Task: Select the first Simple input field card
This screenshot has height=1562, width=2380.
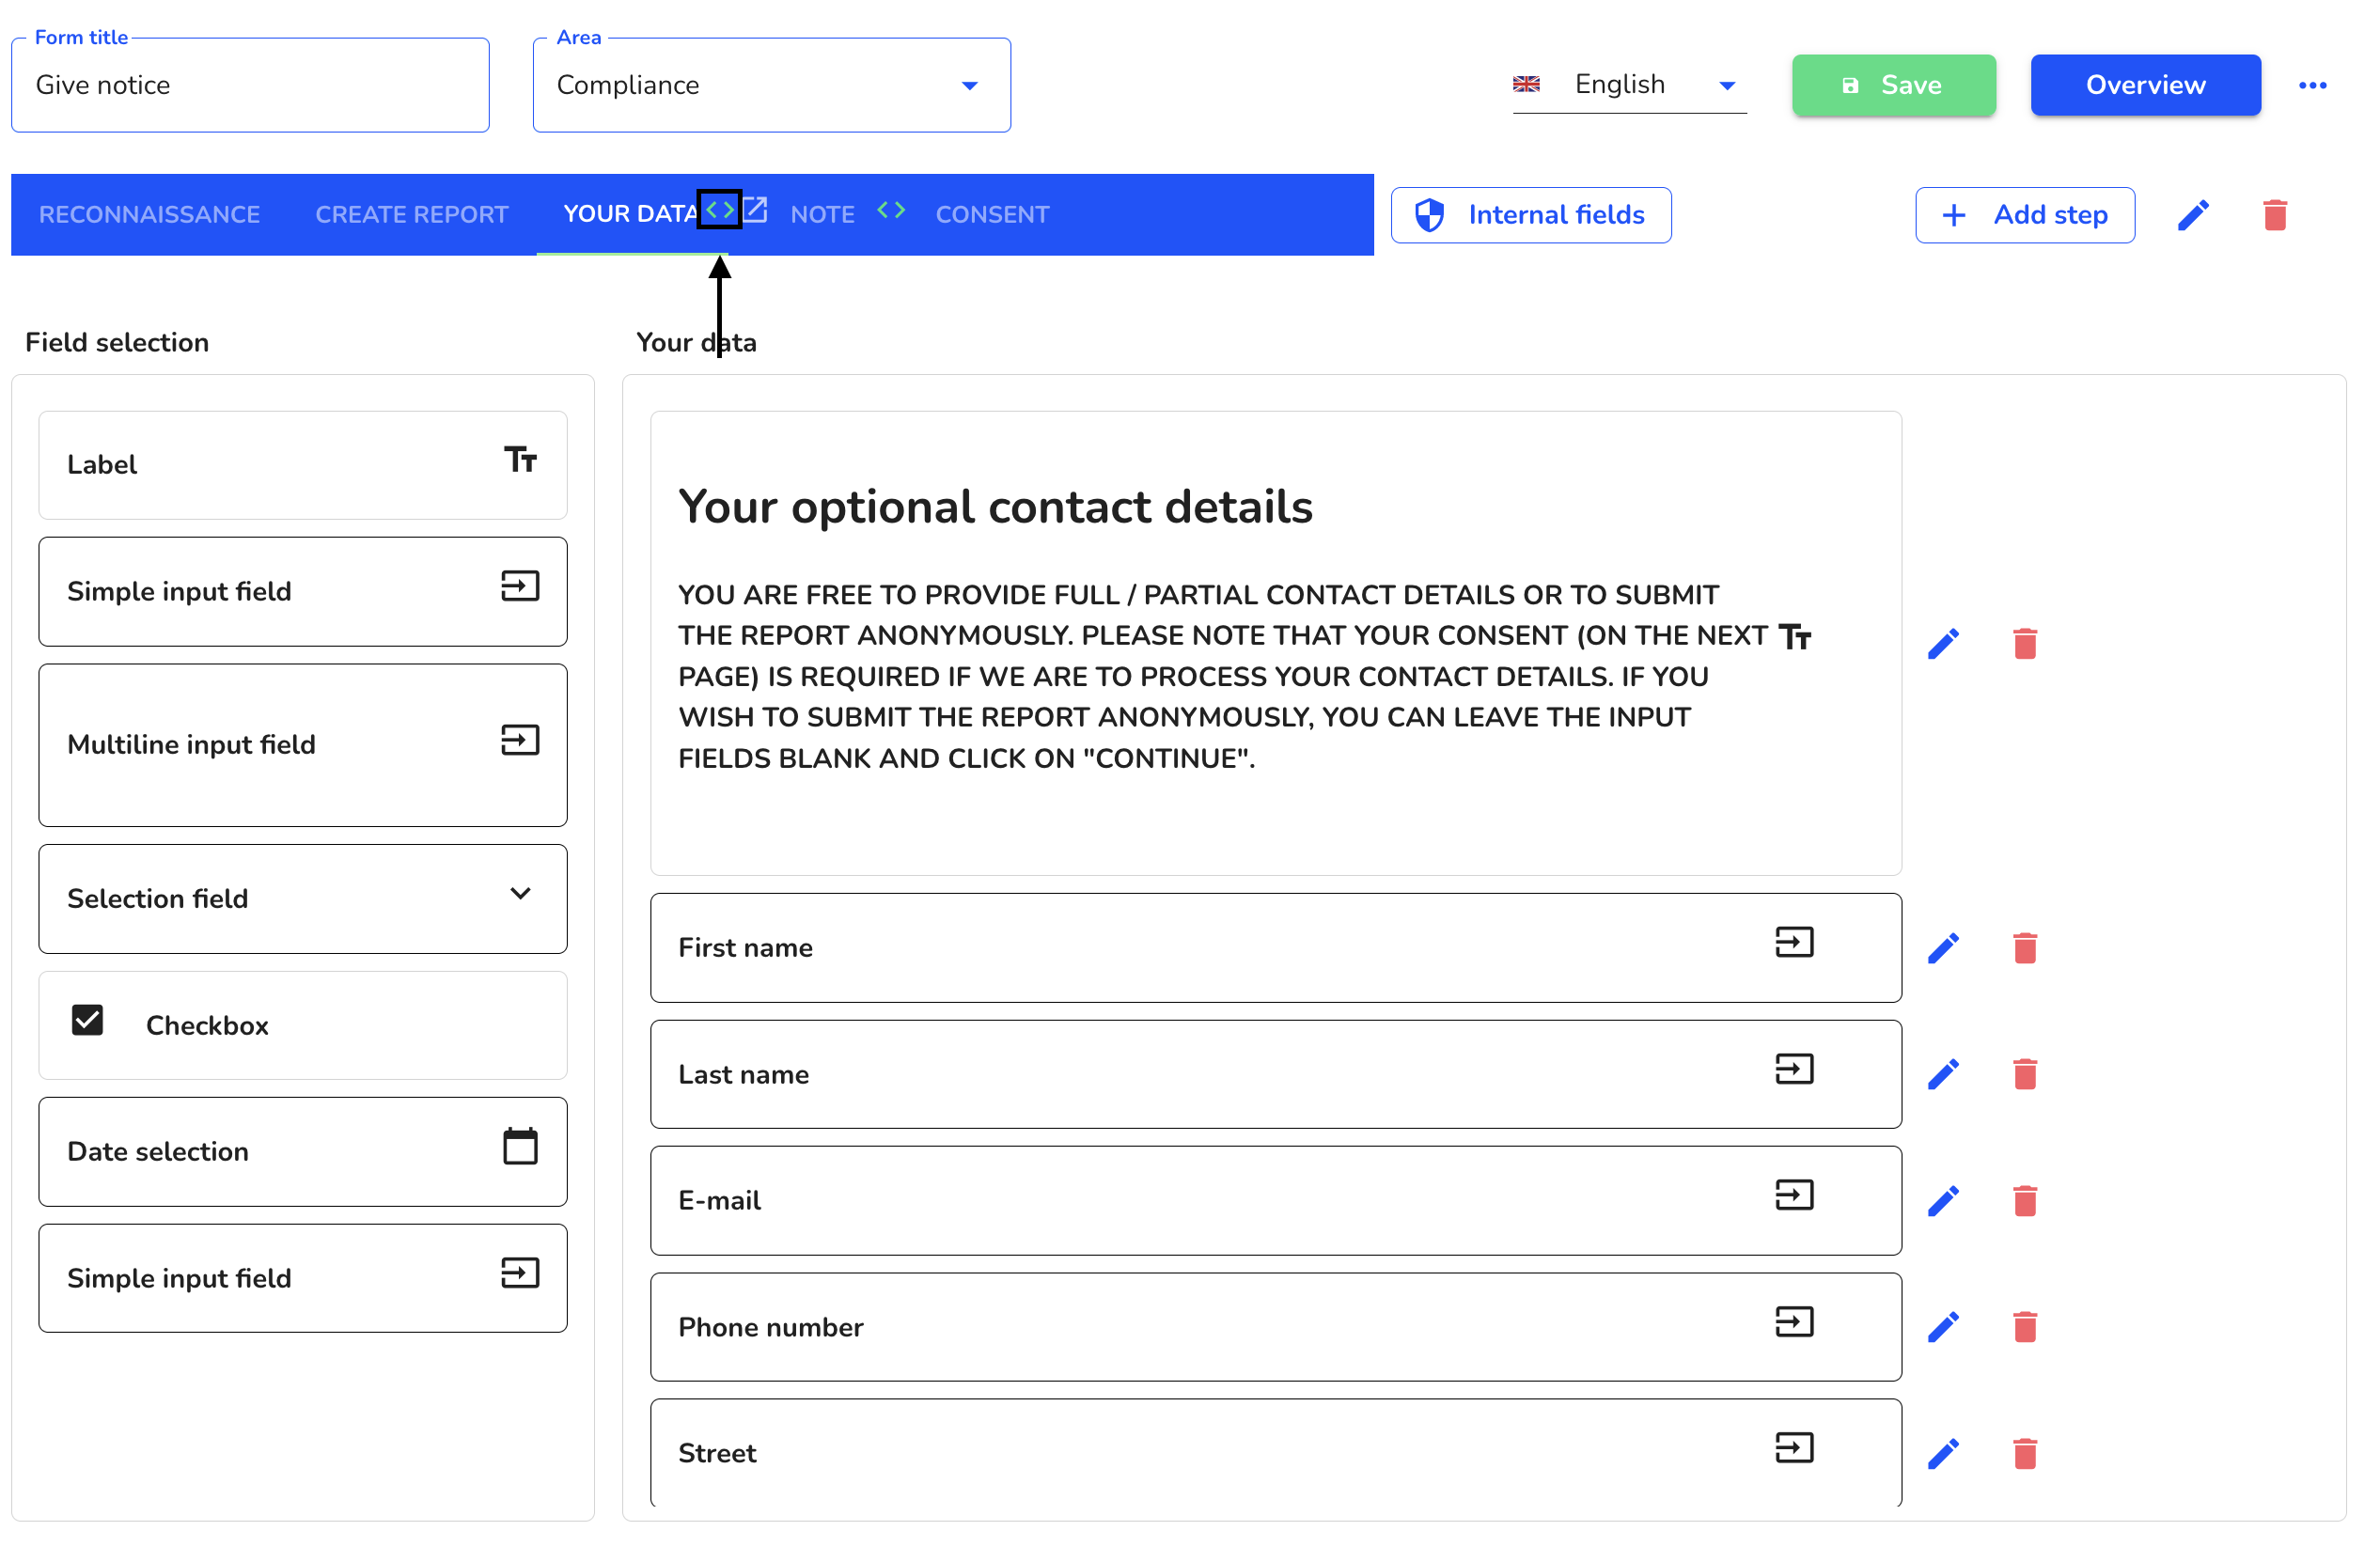Action: 303,592
